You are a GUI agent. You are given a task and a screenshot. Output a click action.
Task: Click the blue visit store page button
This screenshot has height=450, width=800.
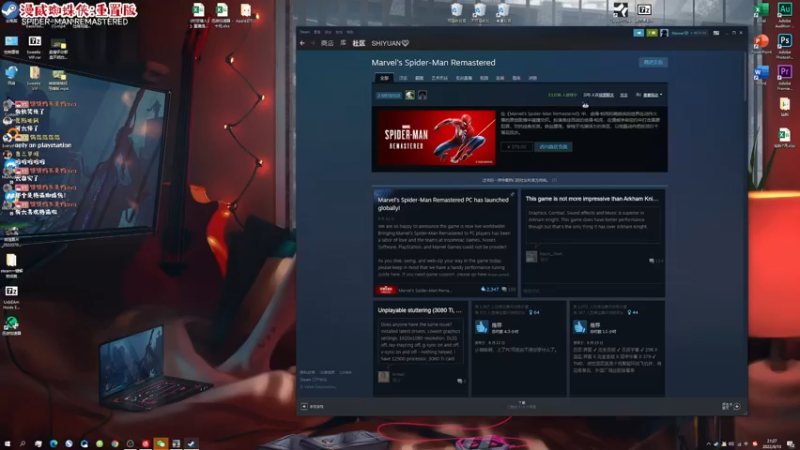(554, 147)
